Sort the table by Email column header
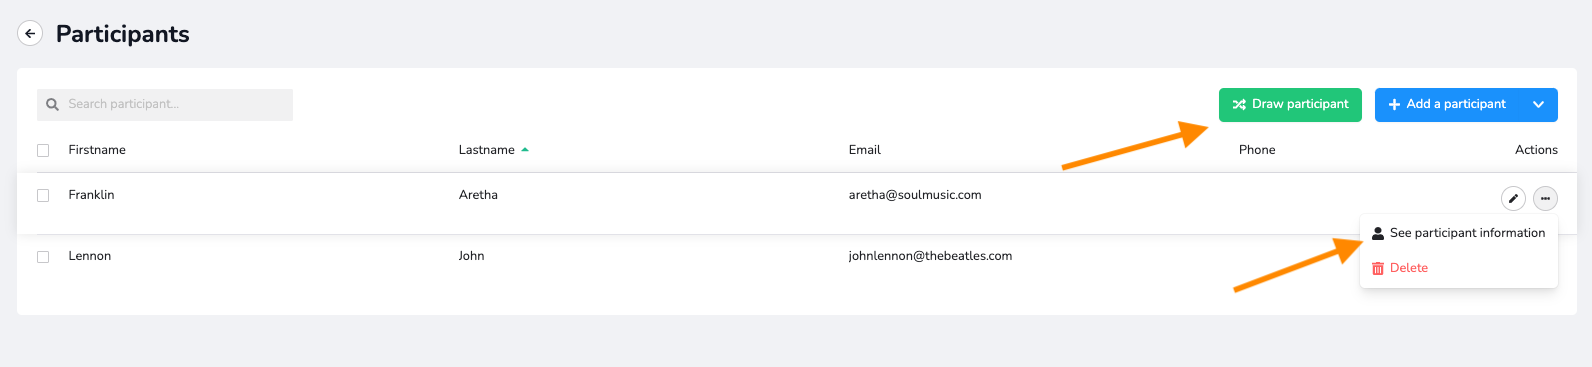Screen dimensions: 1592x367 (864, 150)
